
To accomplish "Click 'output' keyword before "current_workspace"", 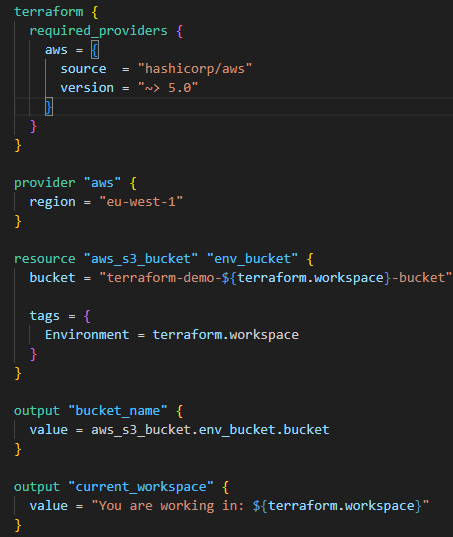I will tap(37, 487).
